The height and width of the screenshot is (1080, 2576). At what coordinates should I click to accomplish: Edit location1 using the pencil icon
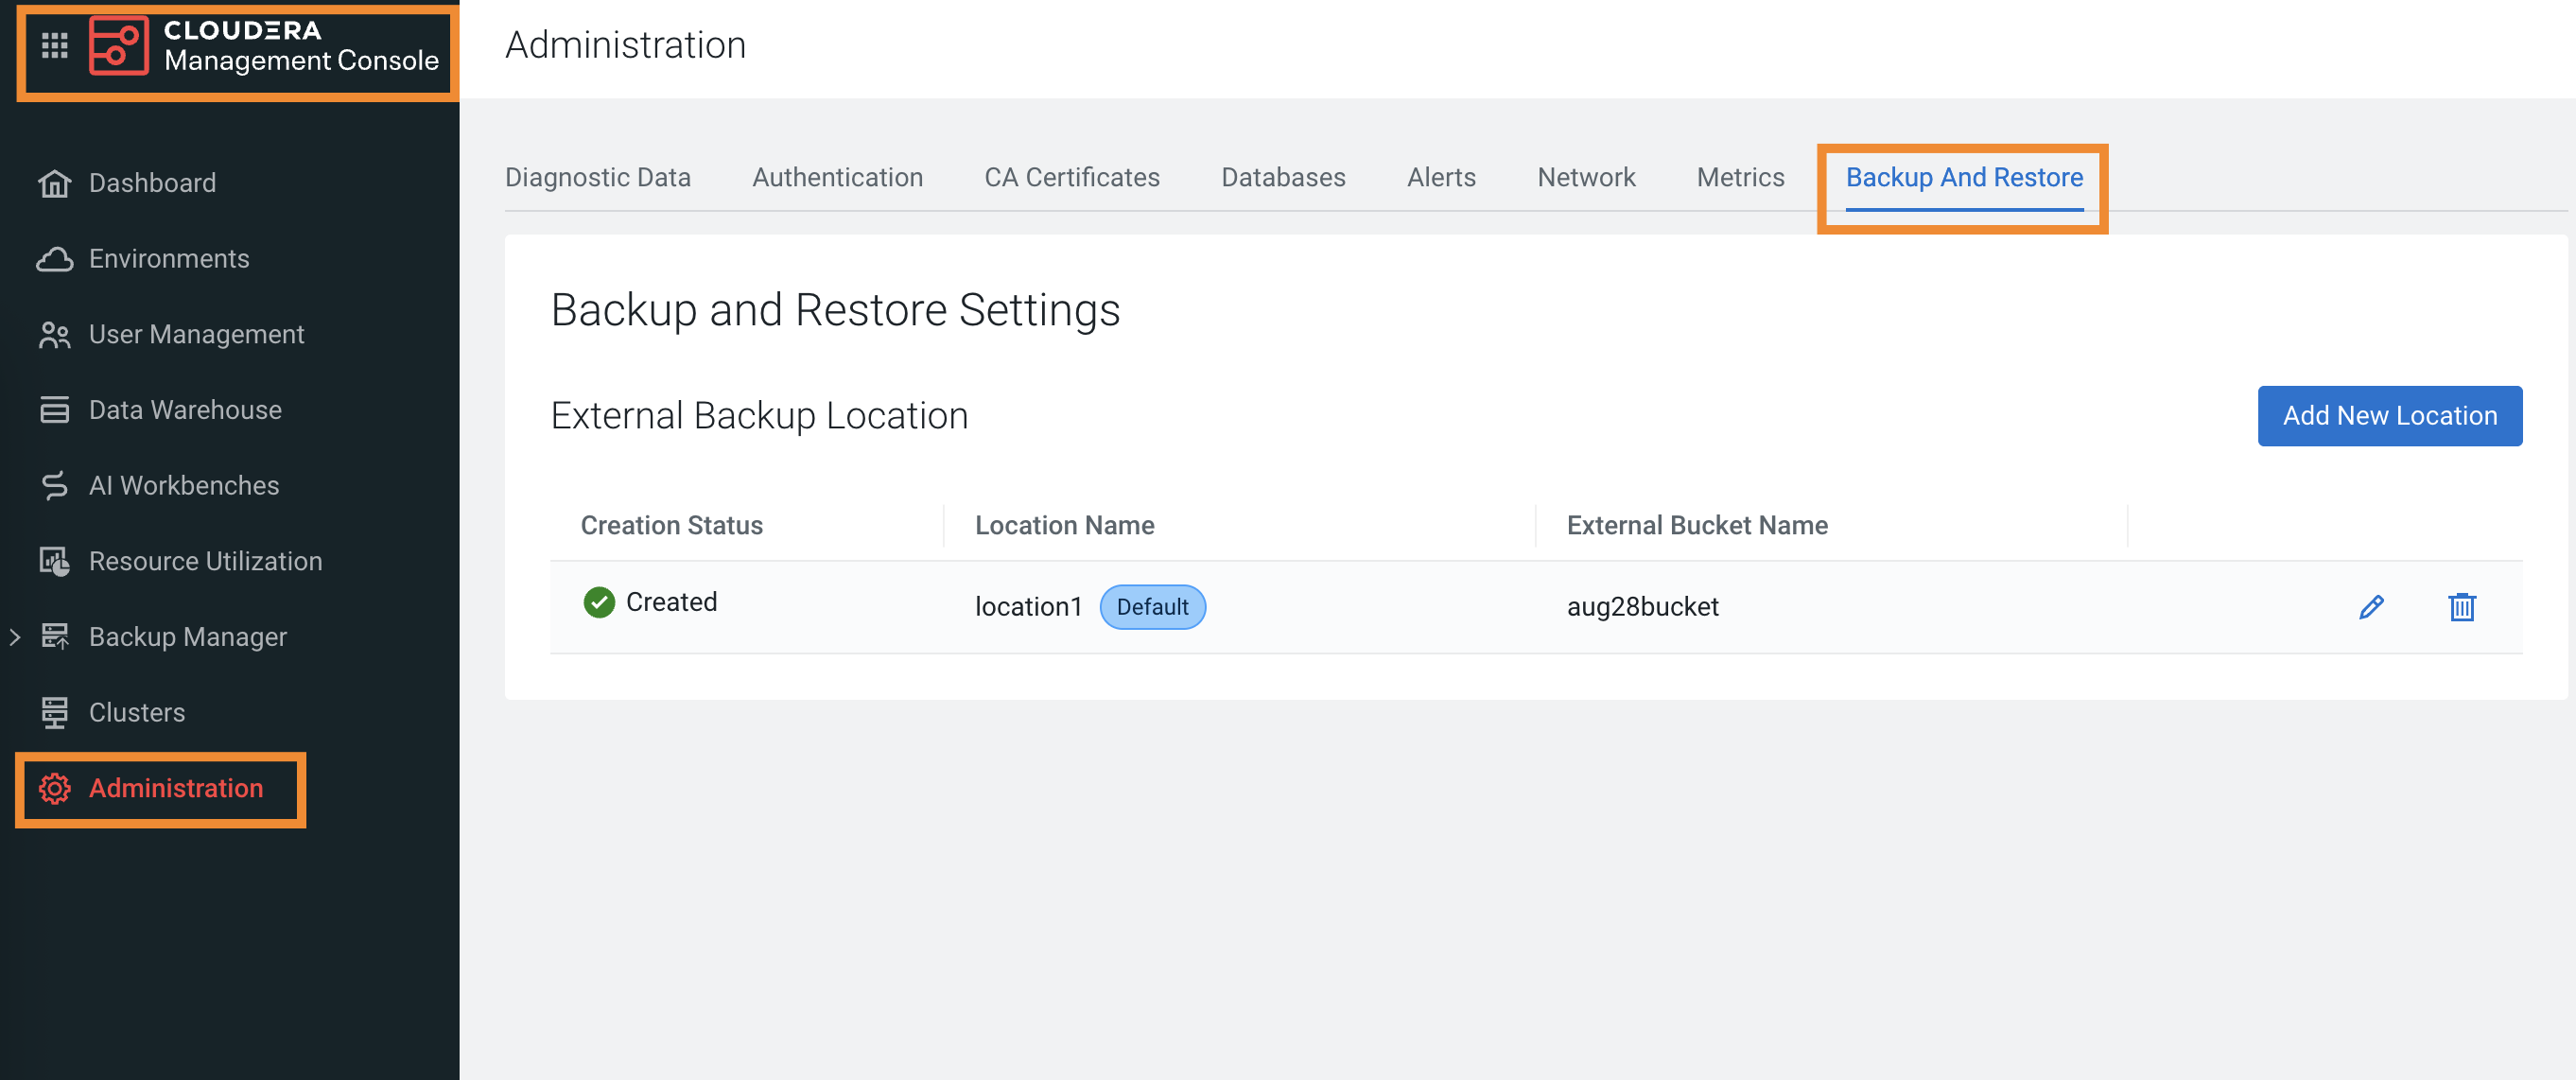(2372, 606)
